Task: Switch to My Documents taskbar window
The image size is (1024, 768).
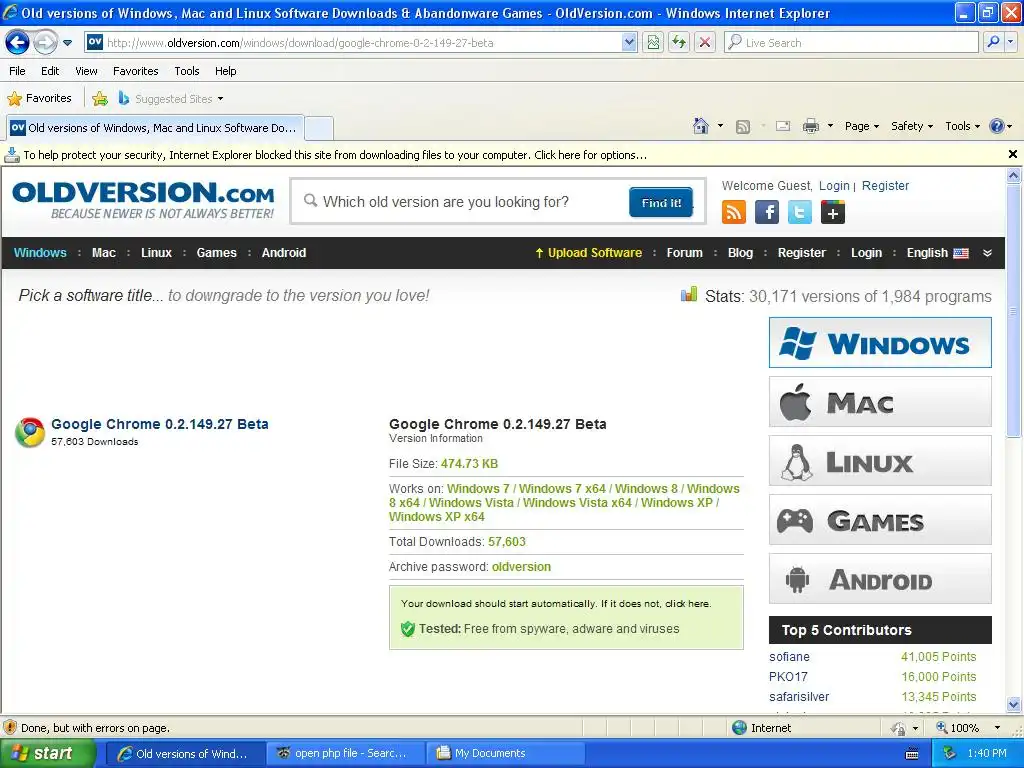Action: point(504,753)
